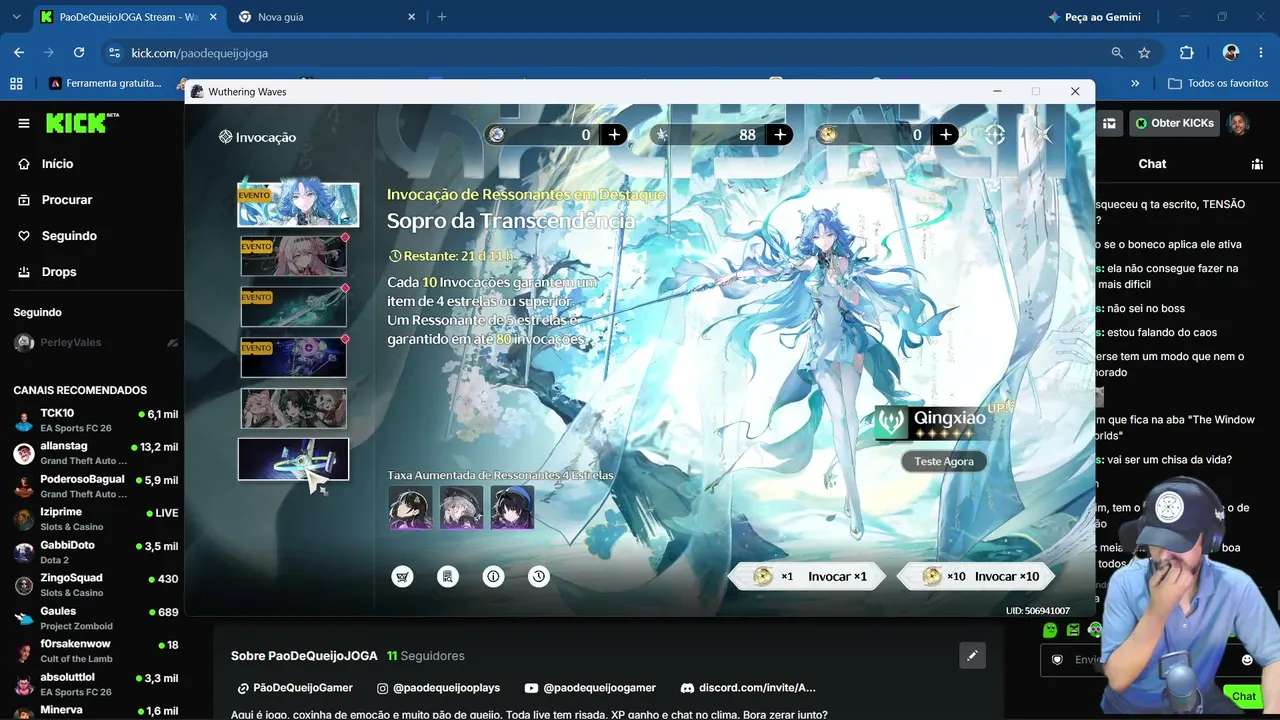Open the discord.com/invite link
Viewport: 1280px width, 720px height.
click(748, 688)
